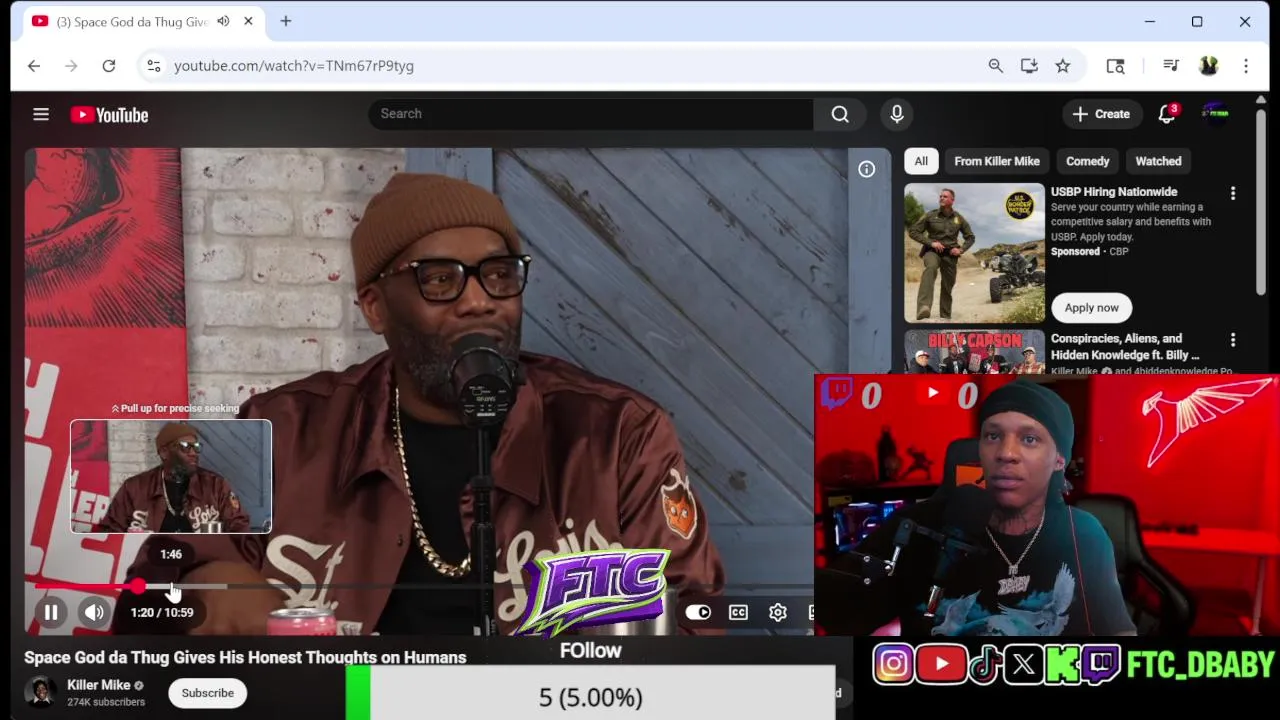Select the All filter chip
1280x720 pixels.
(921, 161)
